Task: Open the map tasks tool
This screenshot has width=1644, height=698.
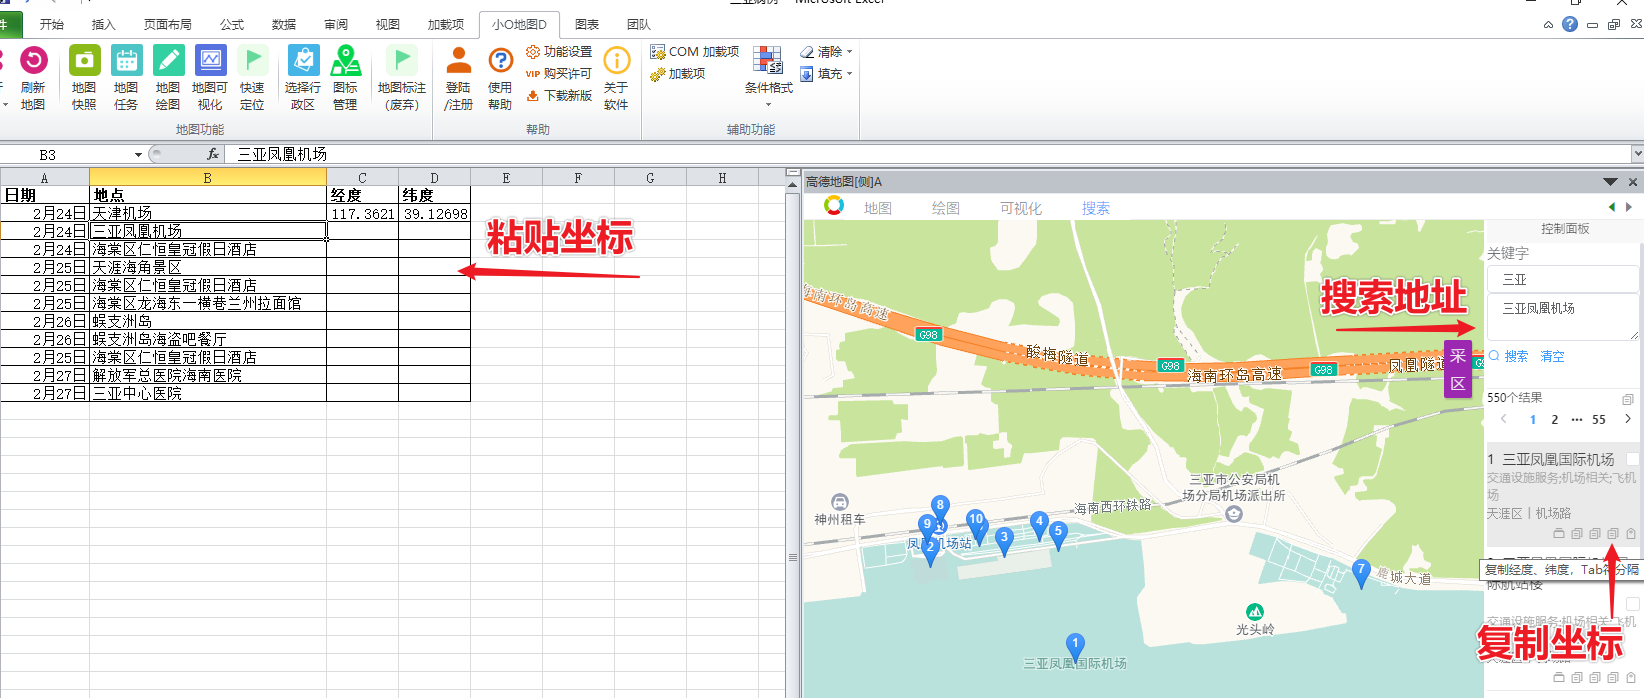Action: click(x=126, y=61)
